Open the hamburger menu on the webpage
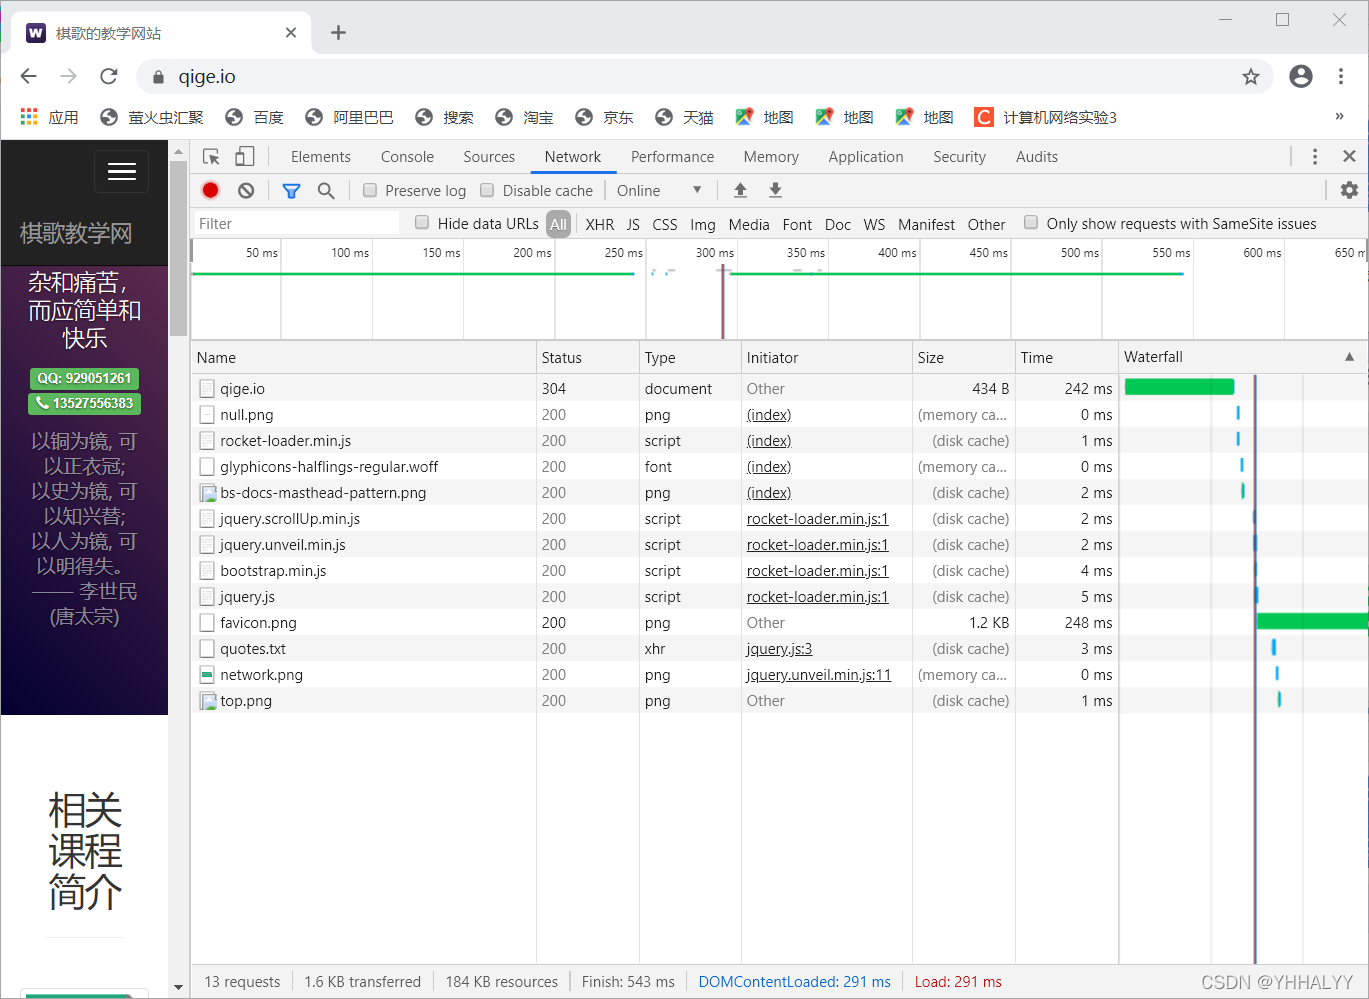The image size is (1369, 999). [x=122, y=171]
